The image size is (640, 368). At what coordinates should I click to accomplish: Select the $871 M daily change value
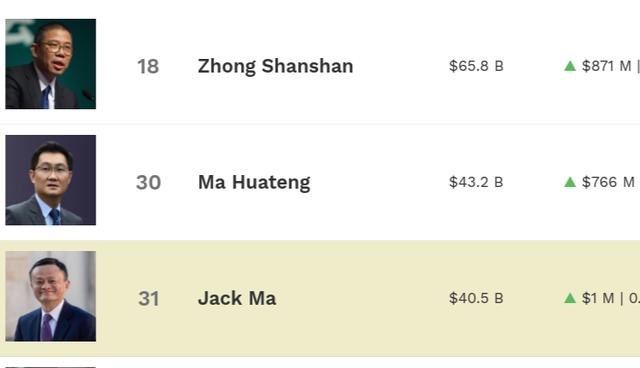(607, 66)
